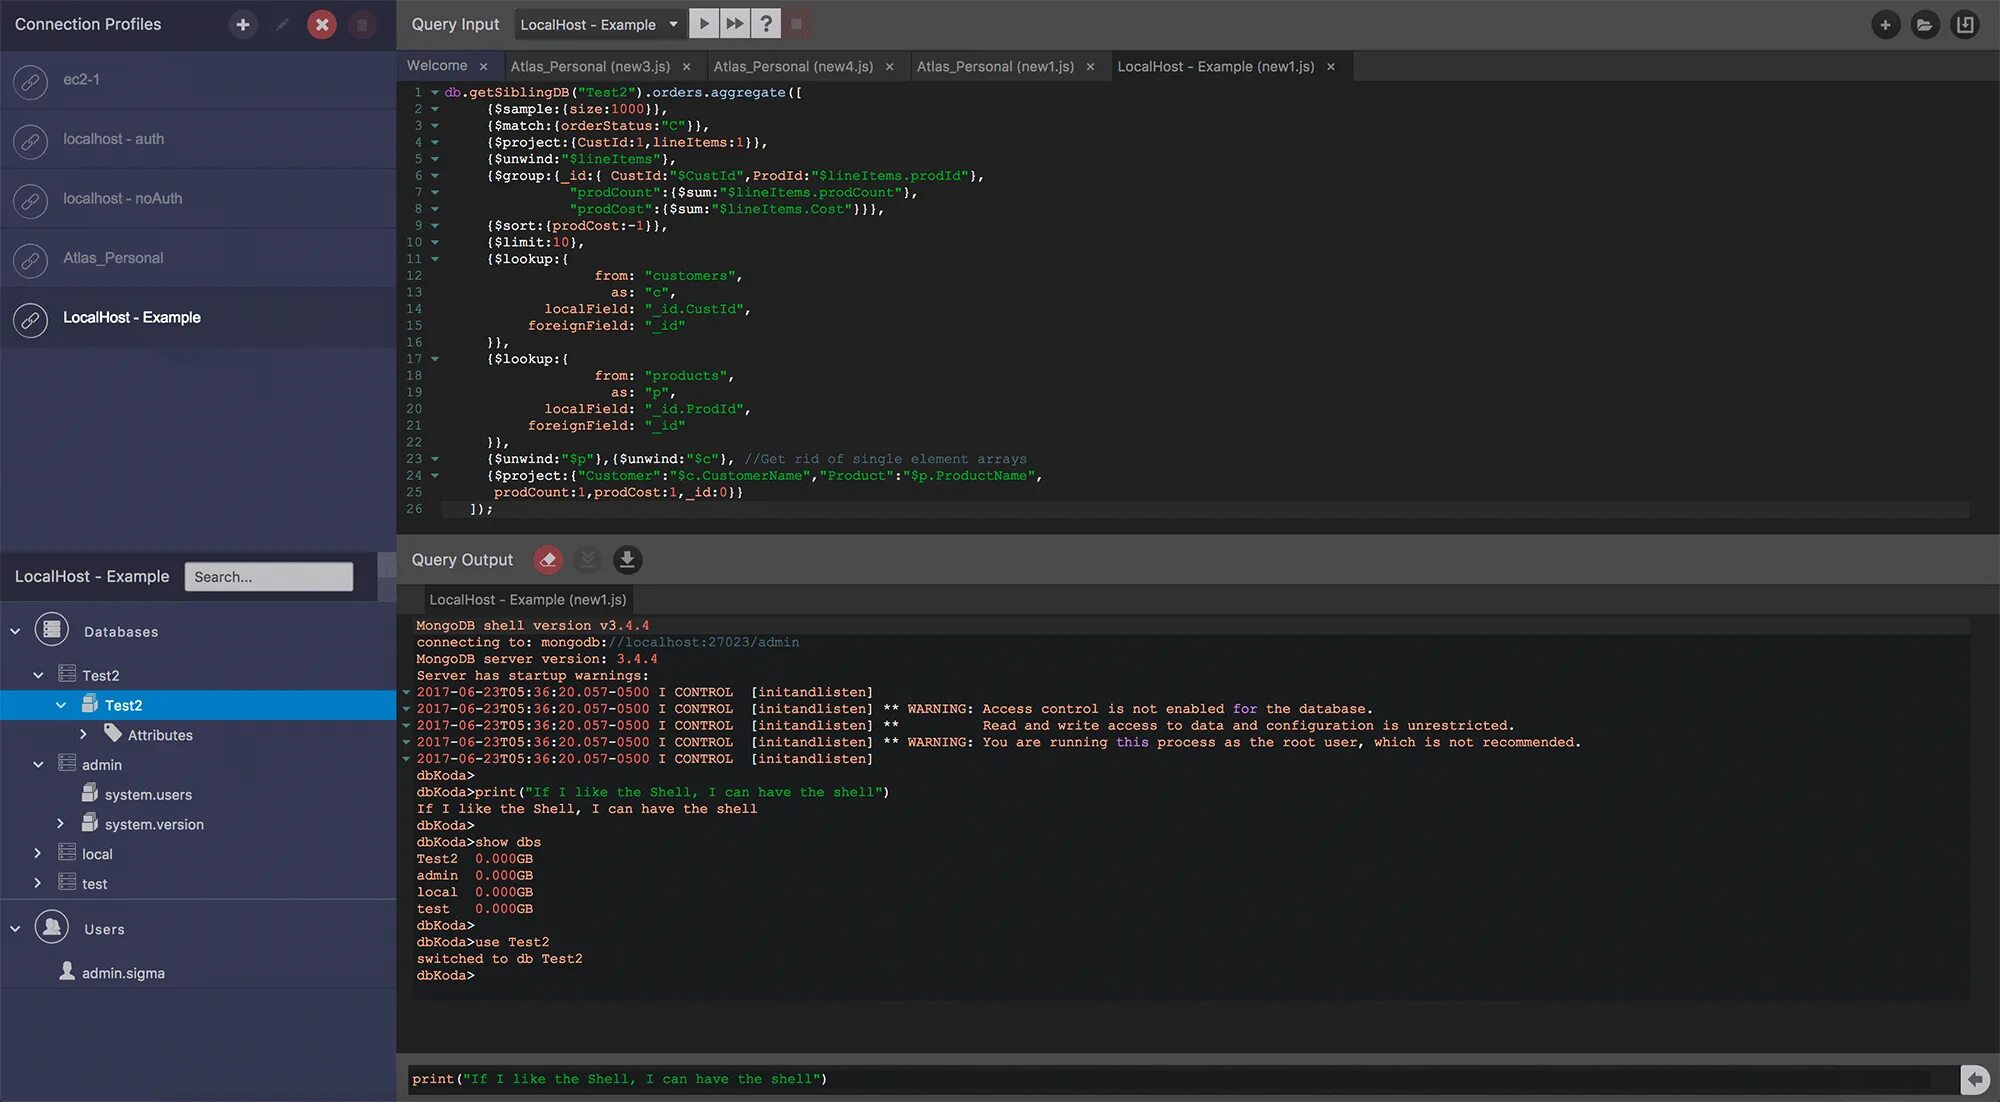Click the tree Search input field
Screen dimensions: 2000x1102
coord(268,577)
